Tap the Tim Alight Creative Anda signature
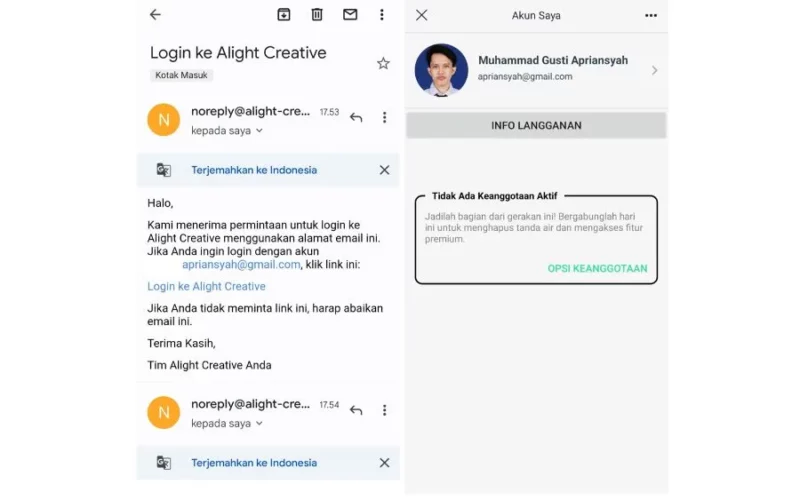 point(209,365)
